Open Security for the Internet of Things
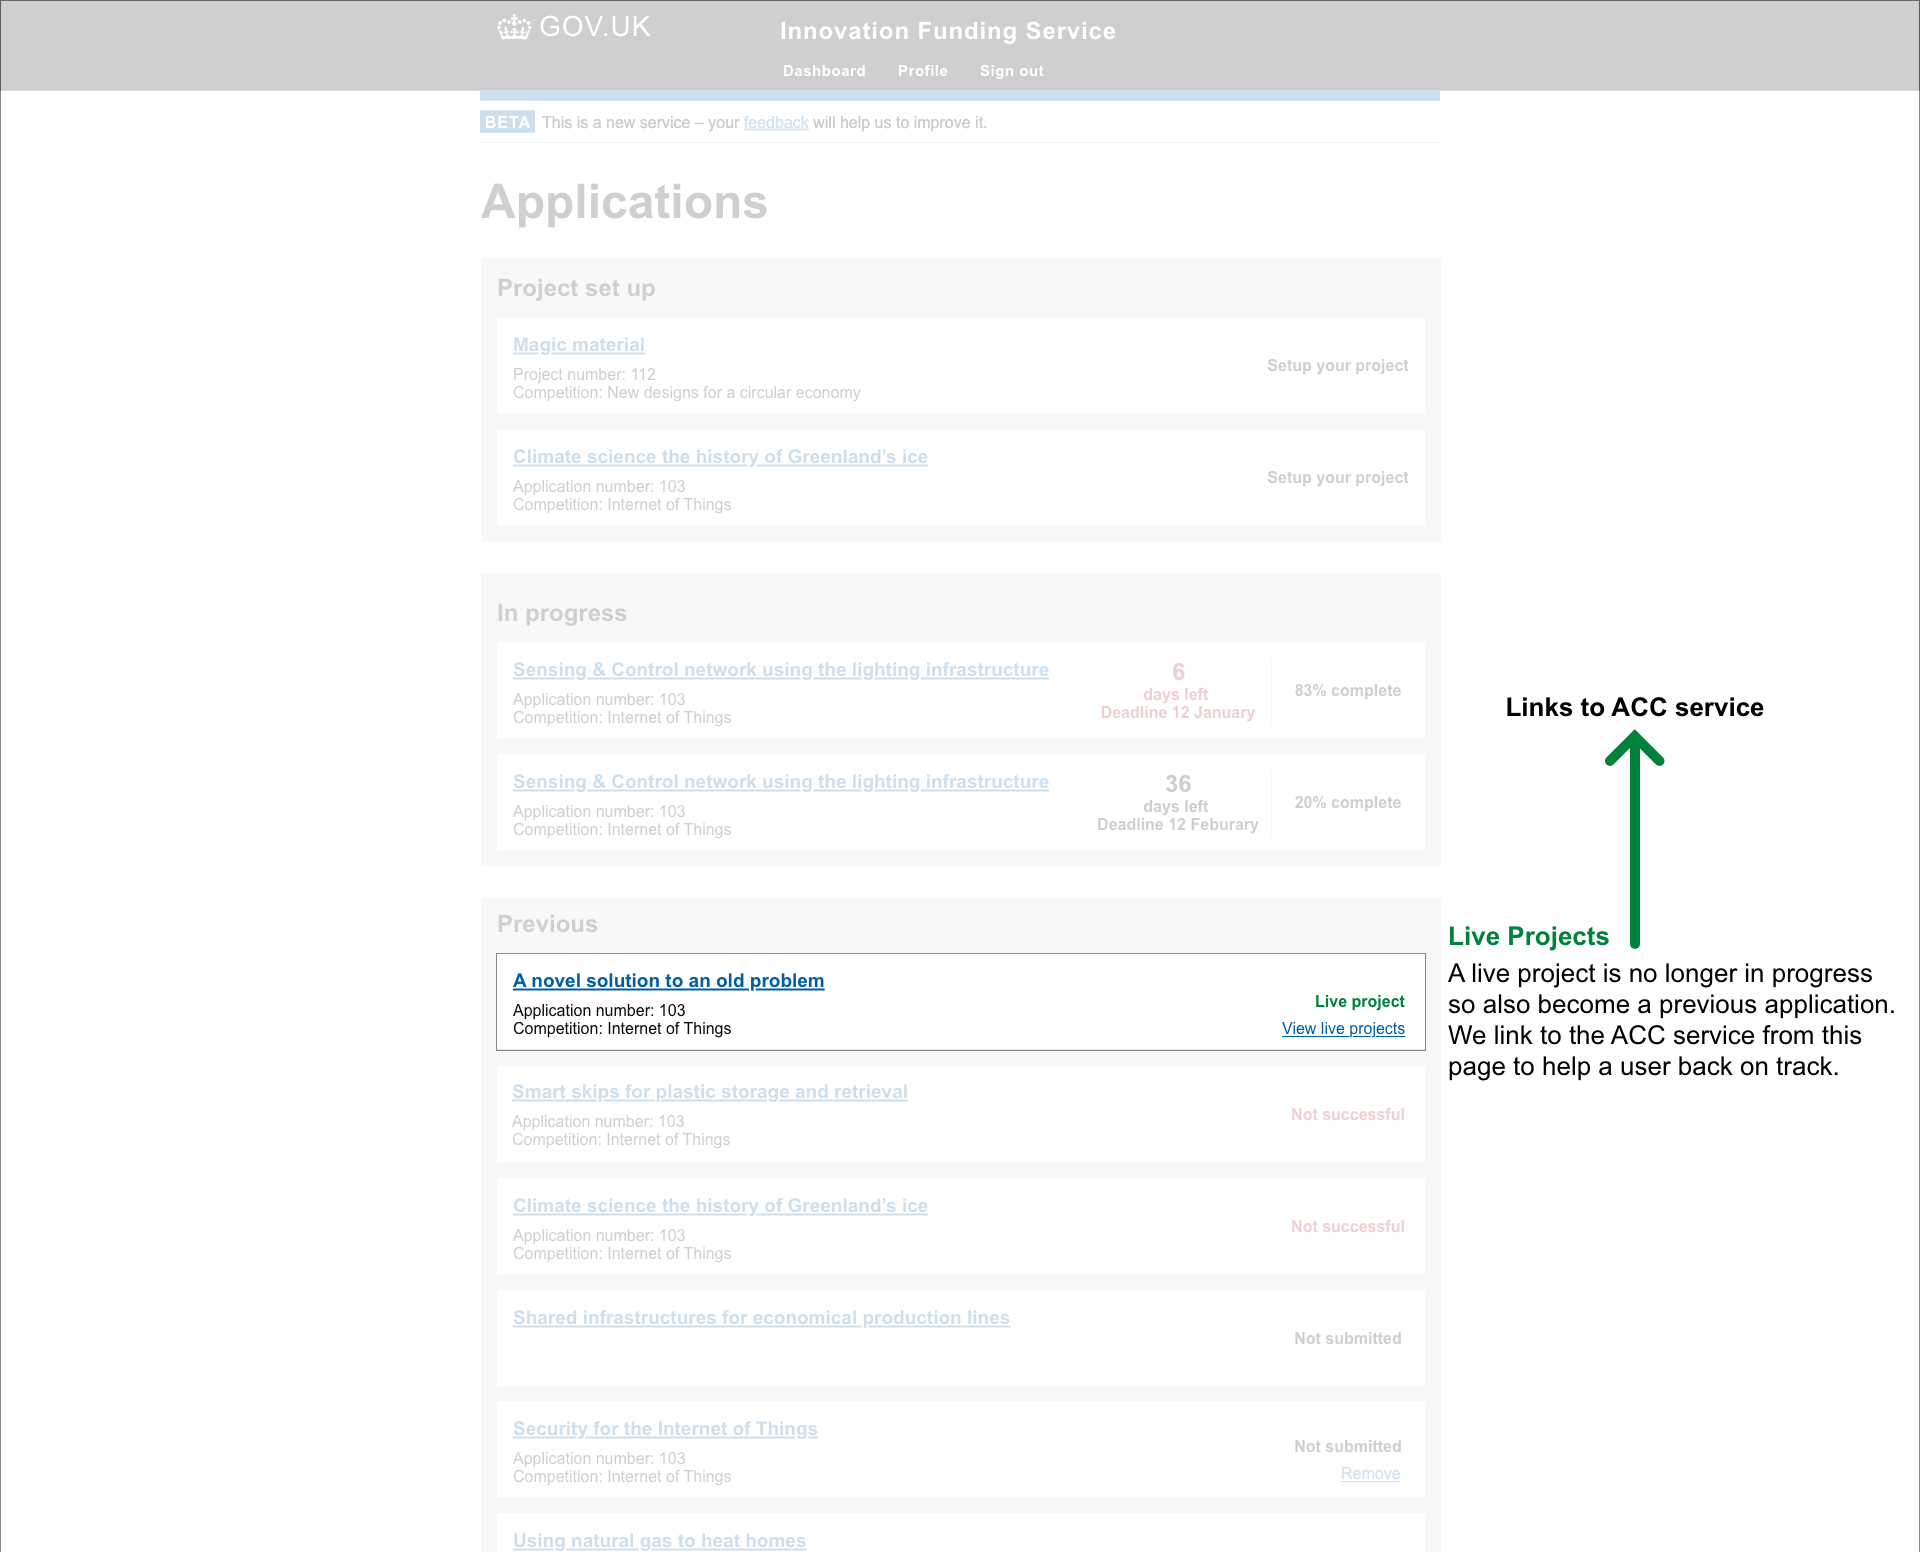This screenshot has height=1552, width=1920. tap(665, 1429)
